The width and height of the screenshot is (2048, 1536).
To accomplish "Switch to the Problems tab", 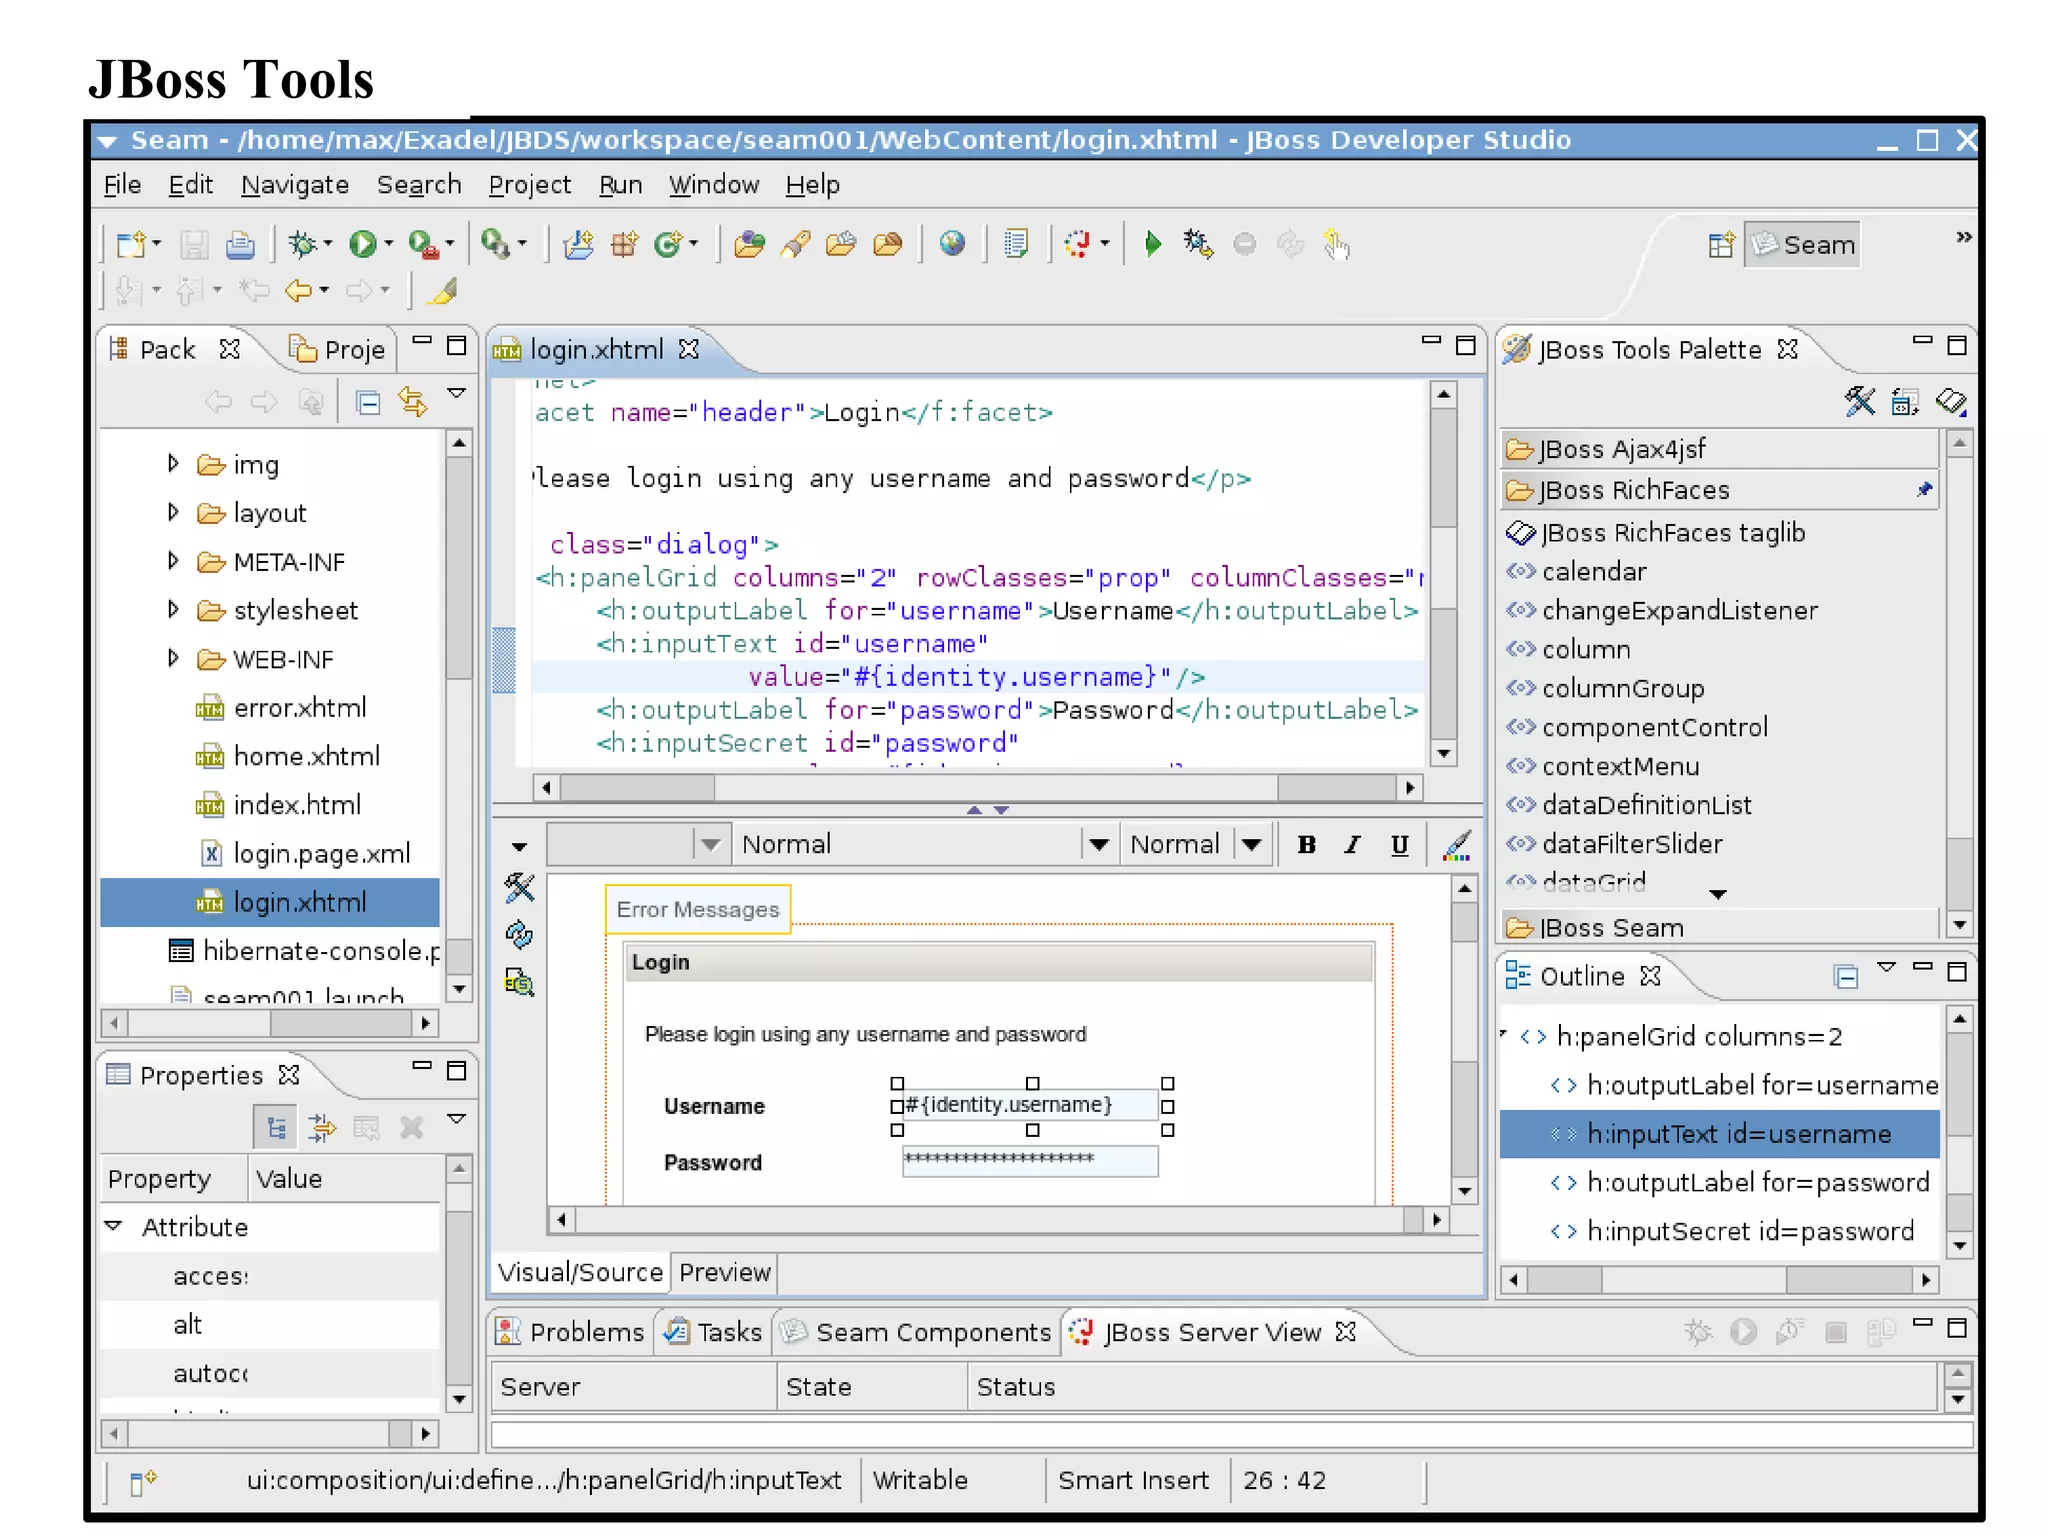I will pos(571,1332).
